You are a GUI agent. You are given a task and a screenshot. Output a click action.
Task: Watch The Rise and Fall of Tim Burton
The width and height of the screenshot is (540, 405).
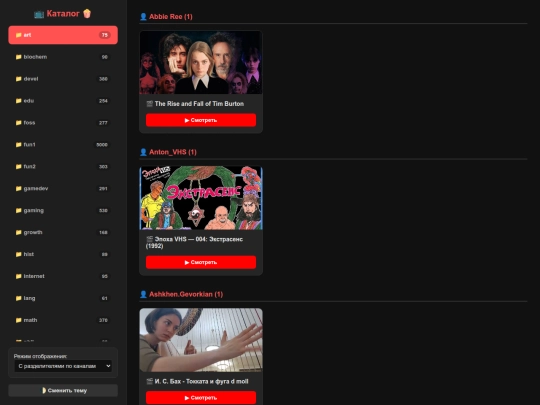point(201,120)
